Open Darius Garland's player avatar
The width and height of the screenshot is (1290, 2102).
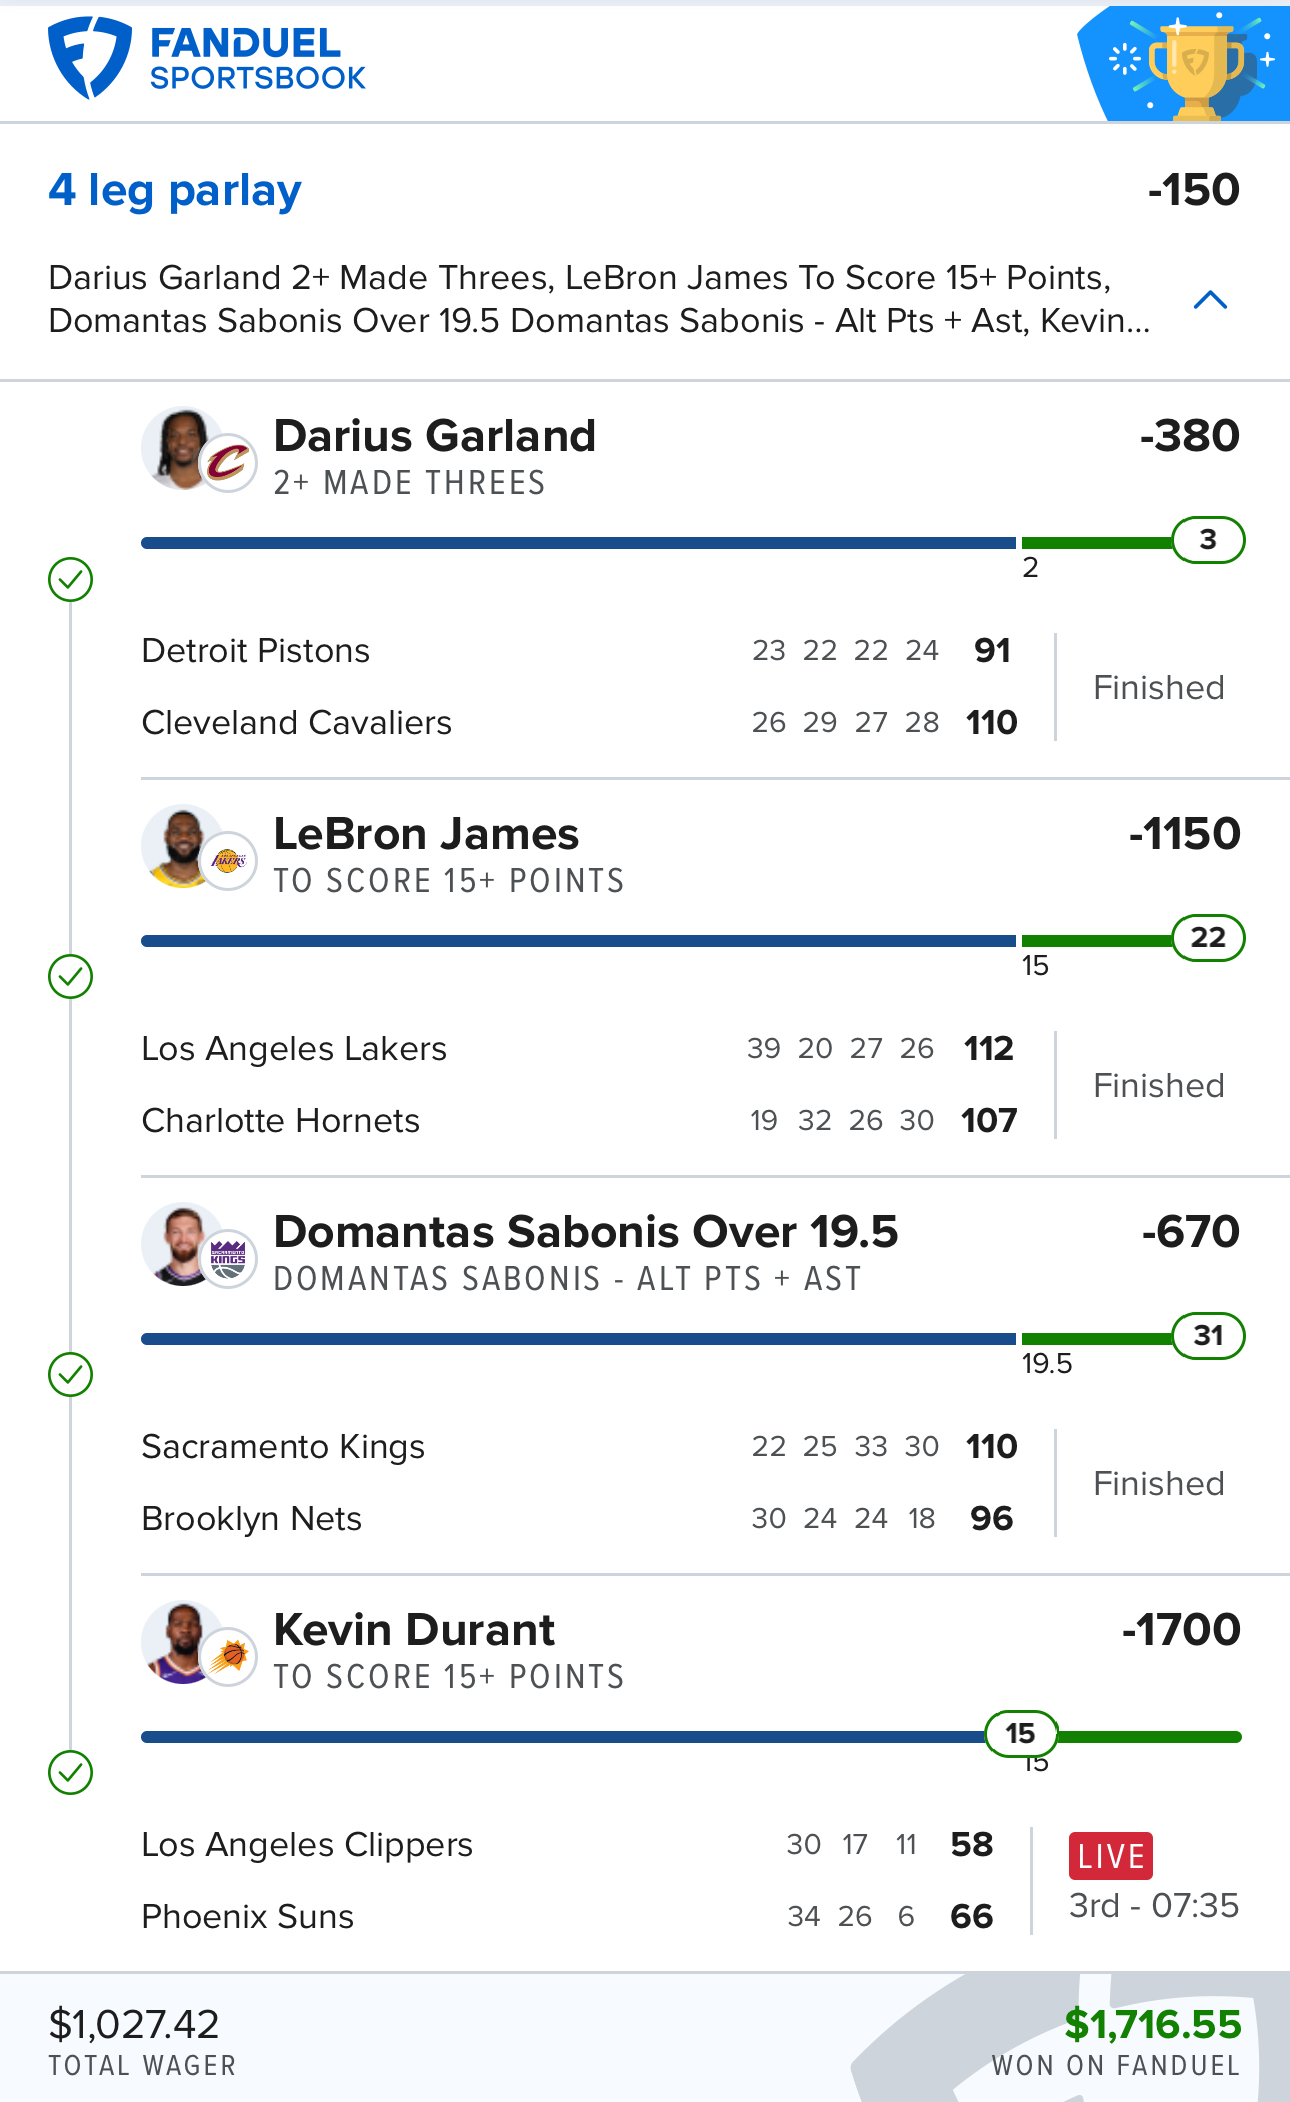point(199,450)
